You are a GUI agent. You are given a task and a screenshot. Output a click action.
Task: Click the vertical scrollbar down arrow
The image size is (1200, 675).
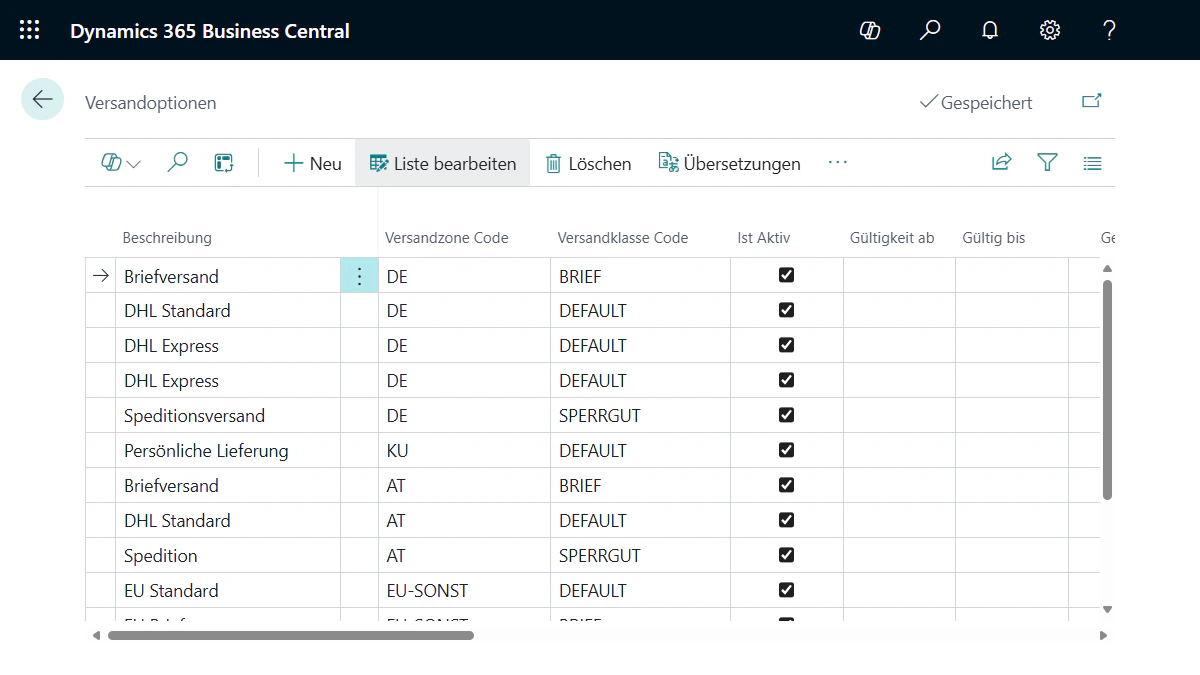pyautogui.click(x=1107, y=609)
